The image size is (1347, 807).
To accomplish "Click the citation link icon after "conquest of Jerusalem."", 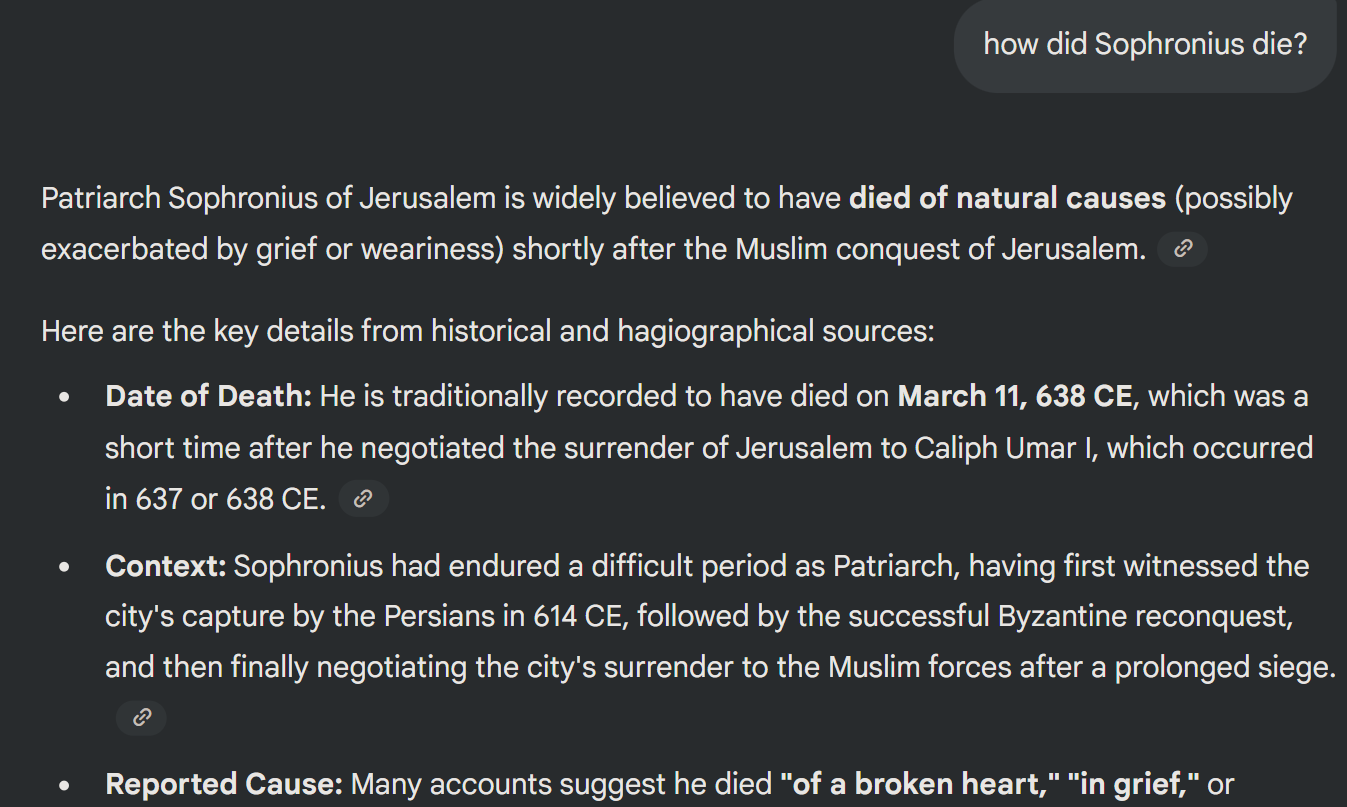I will click(x=1182, y=250).
